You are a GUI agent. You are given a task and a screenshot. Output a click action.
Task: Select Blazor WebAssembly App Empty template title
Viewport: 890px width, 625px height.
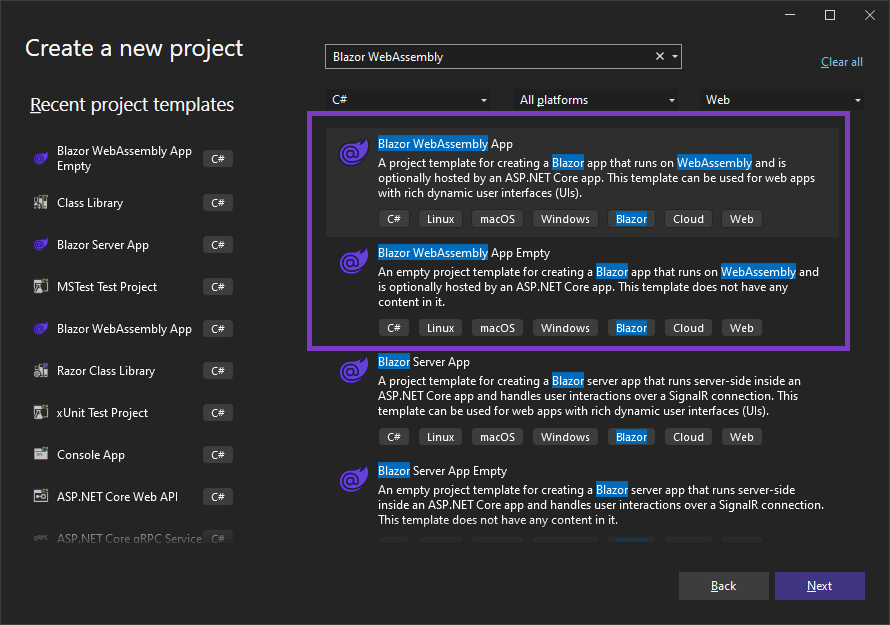[x=464, y=253]
